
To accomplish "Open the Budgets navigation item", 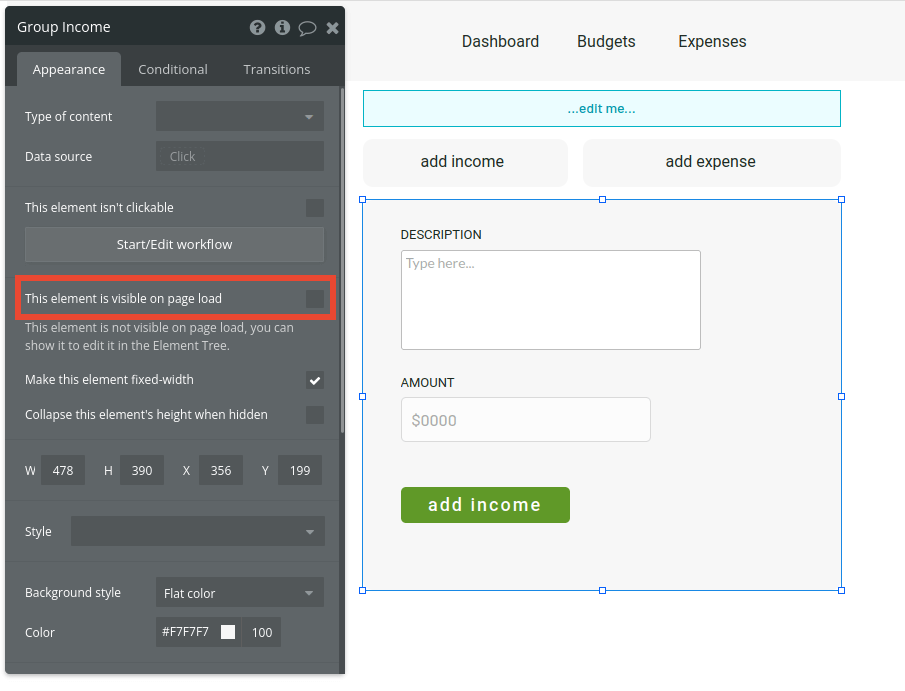I will (x=605, y=41).
